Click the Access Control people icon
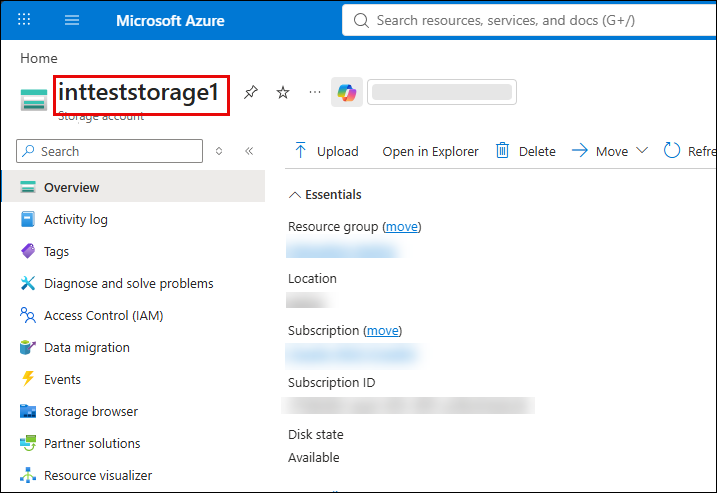The width and height of the screenshot is (717, 493). tap(28, 315)
